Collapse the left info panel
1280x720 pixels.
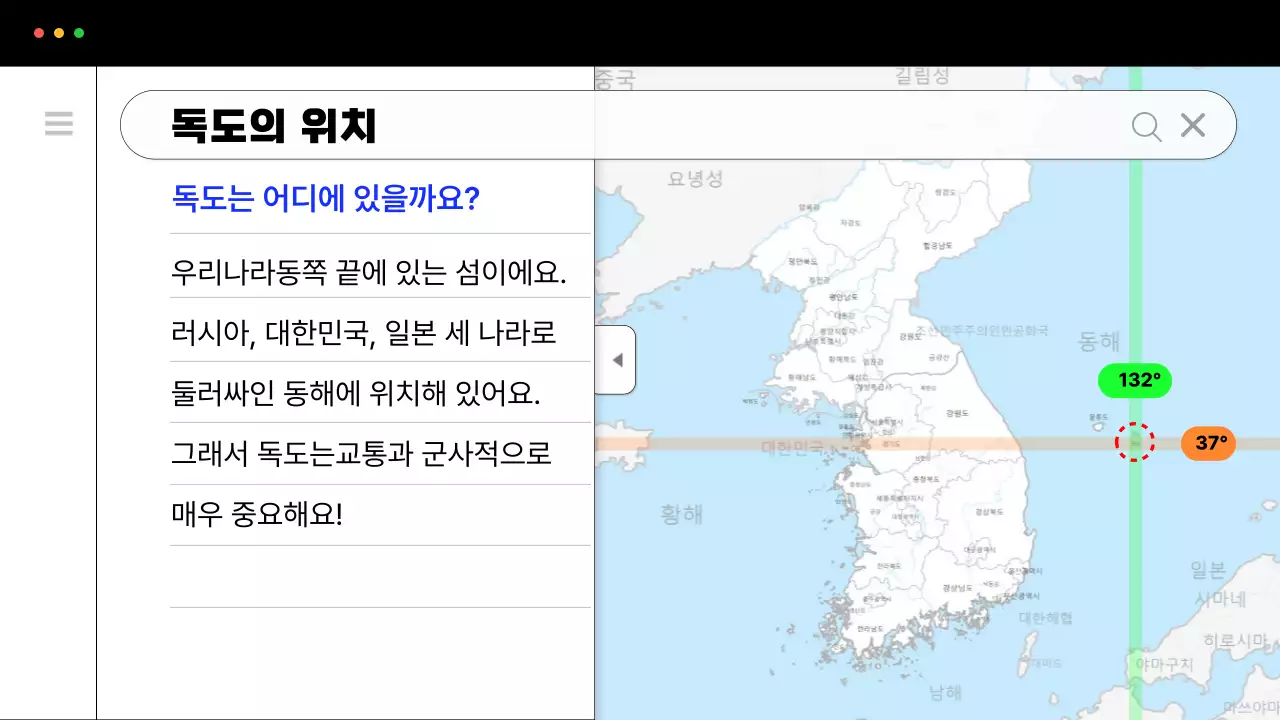[617, 359]
